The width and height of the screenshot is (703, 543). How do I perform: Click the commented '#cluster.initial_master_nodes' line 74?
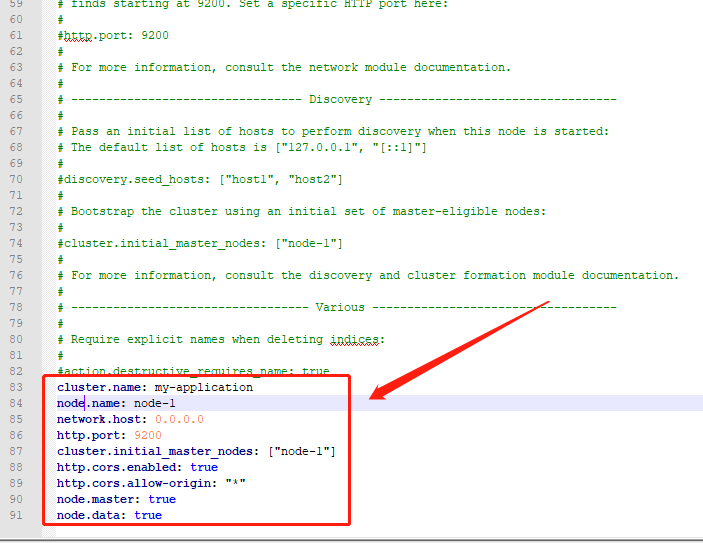[200, 243]
